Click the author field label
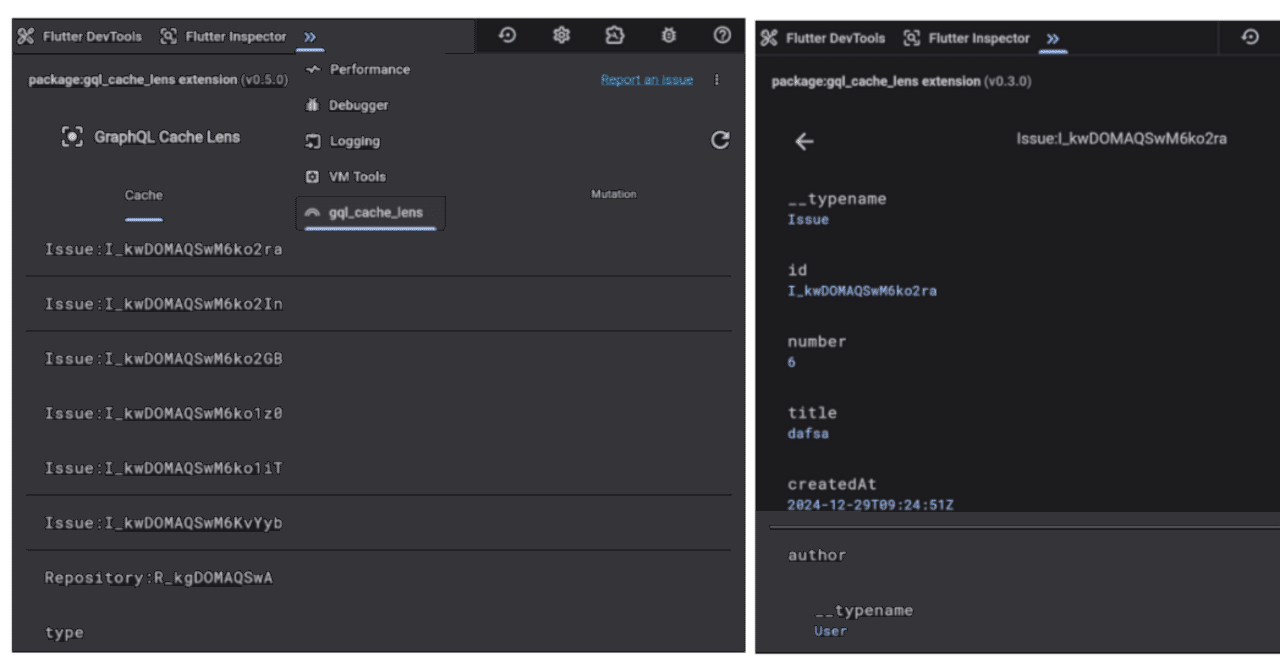 (x=816, y=555)
